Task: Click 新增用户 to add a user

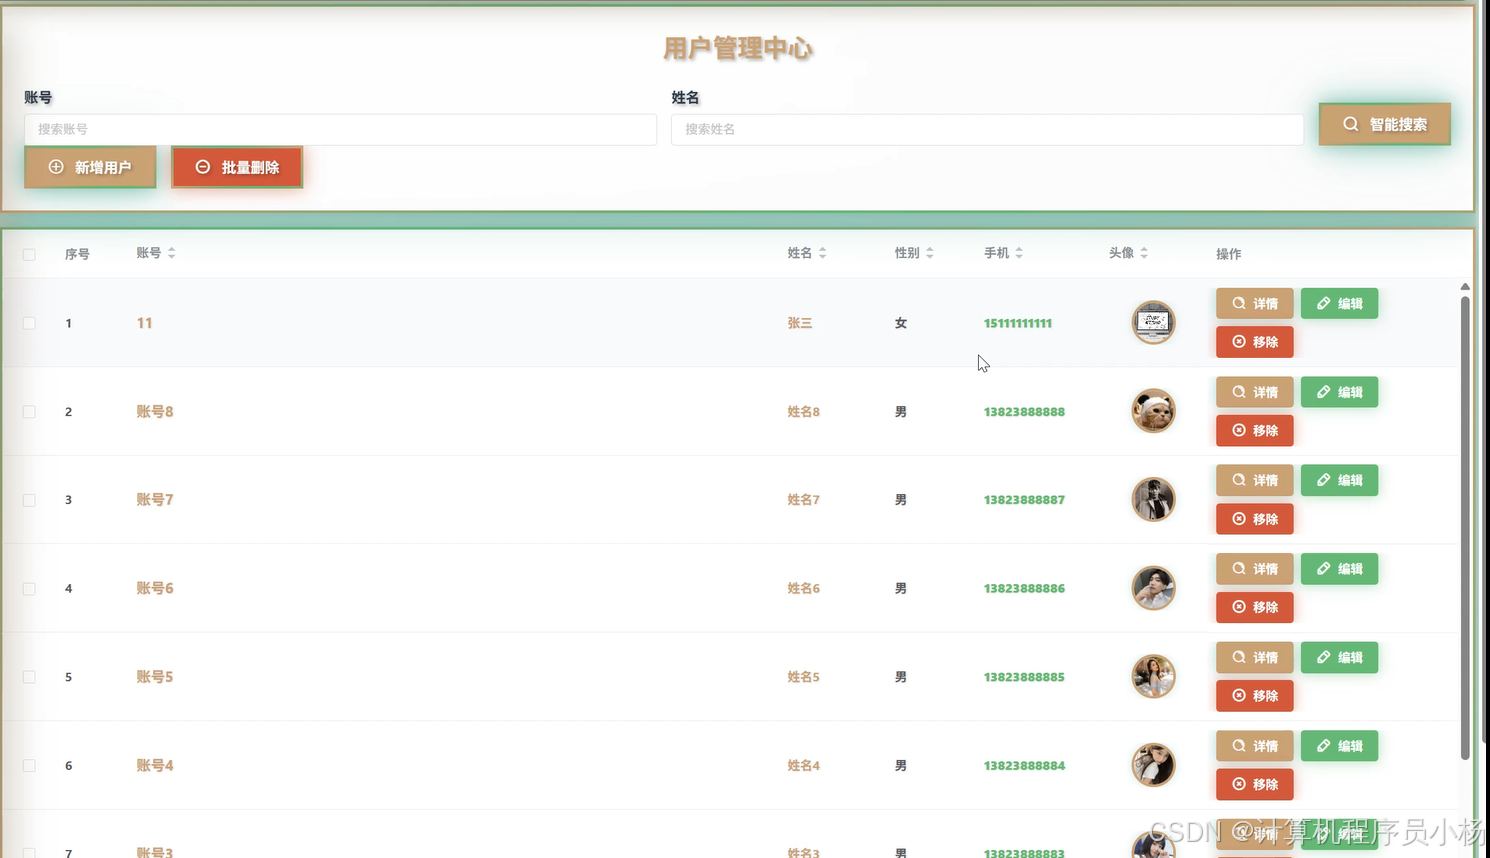Action: (90, 167)
